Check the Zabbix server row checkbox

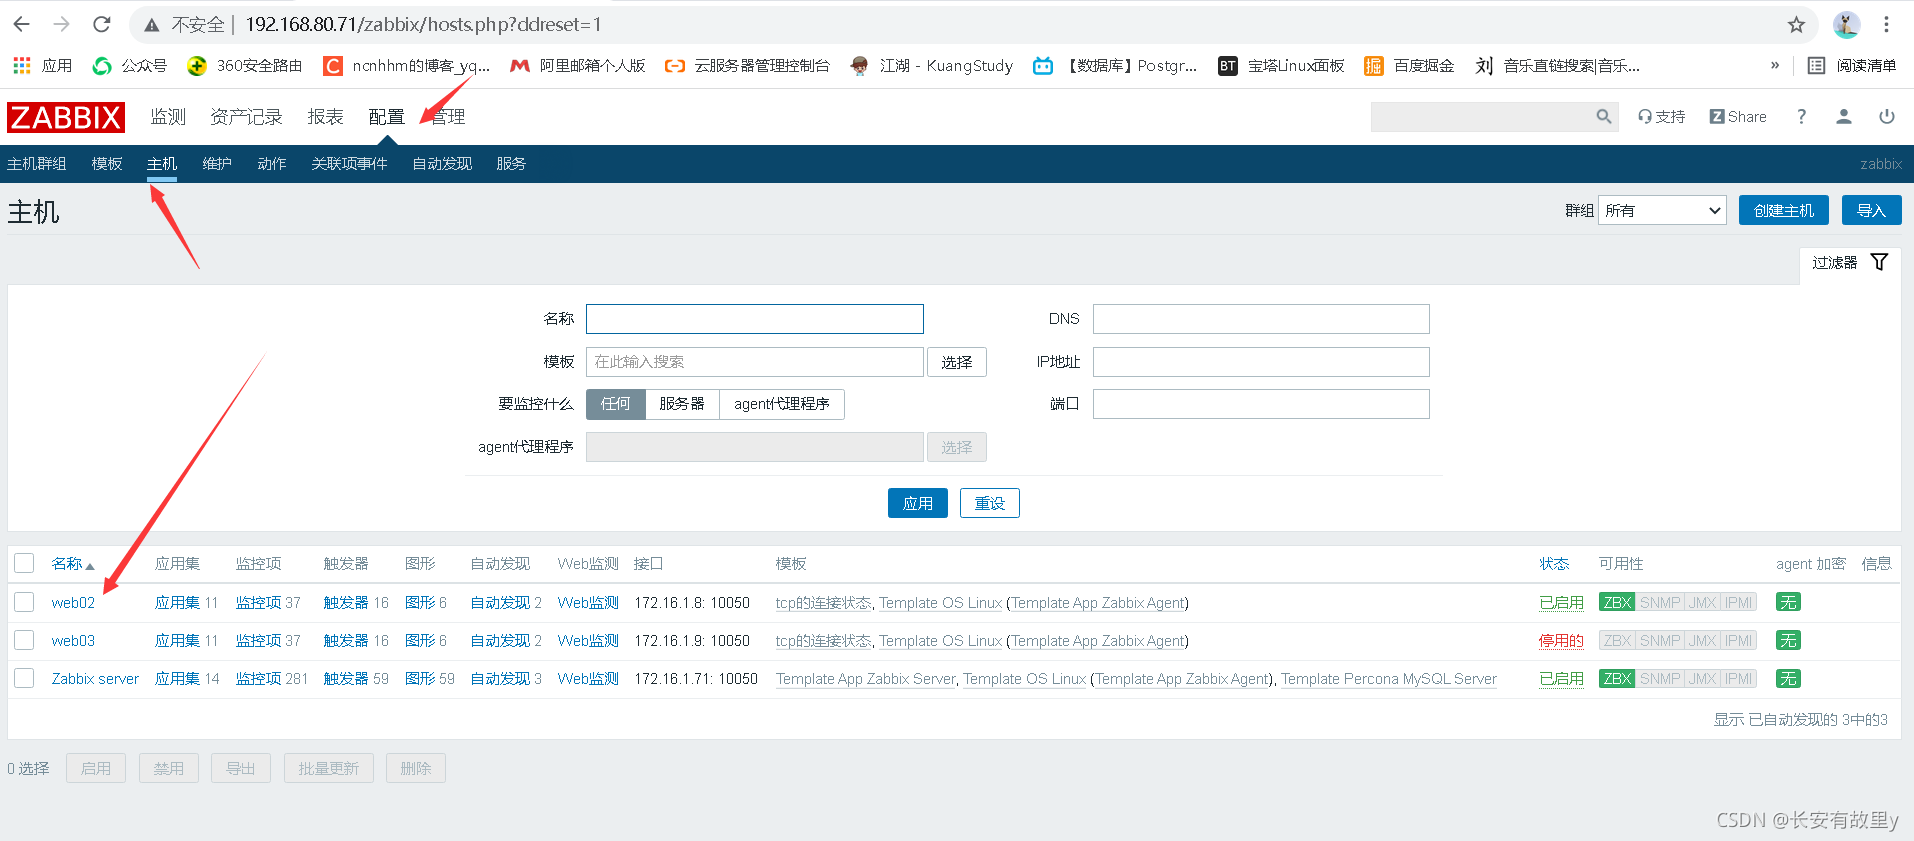pyautogui.click(x=25, y=678)
